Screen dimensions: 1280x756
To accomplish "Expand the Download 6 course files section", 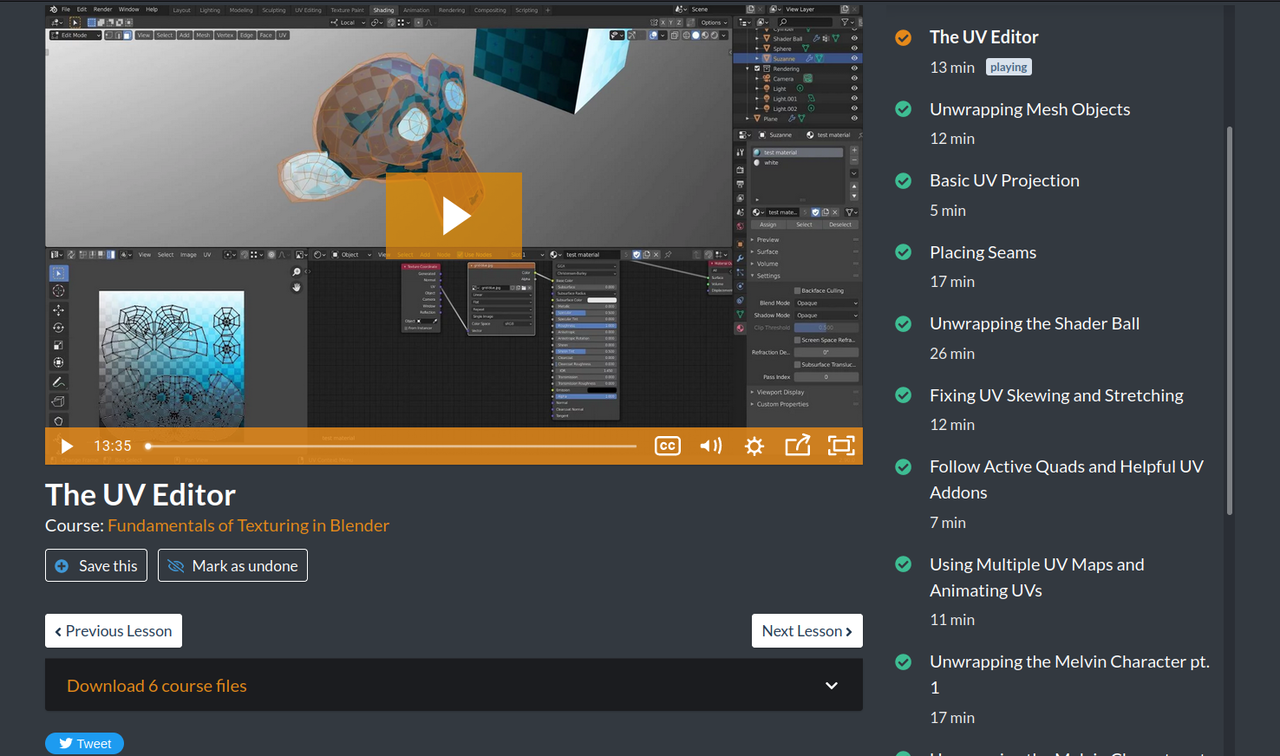I will pos(157,686).
